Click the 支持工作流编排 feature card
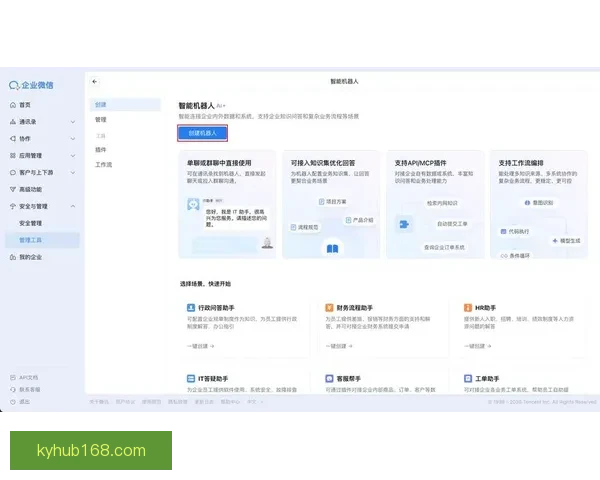 [539, 204]
